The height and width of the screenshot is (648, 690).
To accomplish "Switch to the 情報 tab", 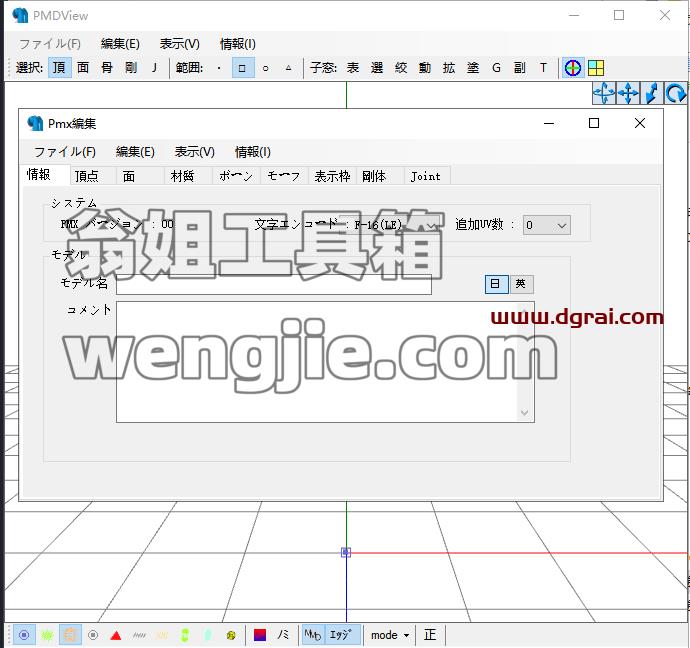I will 46,175.
